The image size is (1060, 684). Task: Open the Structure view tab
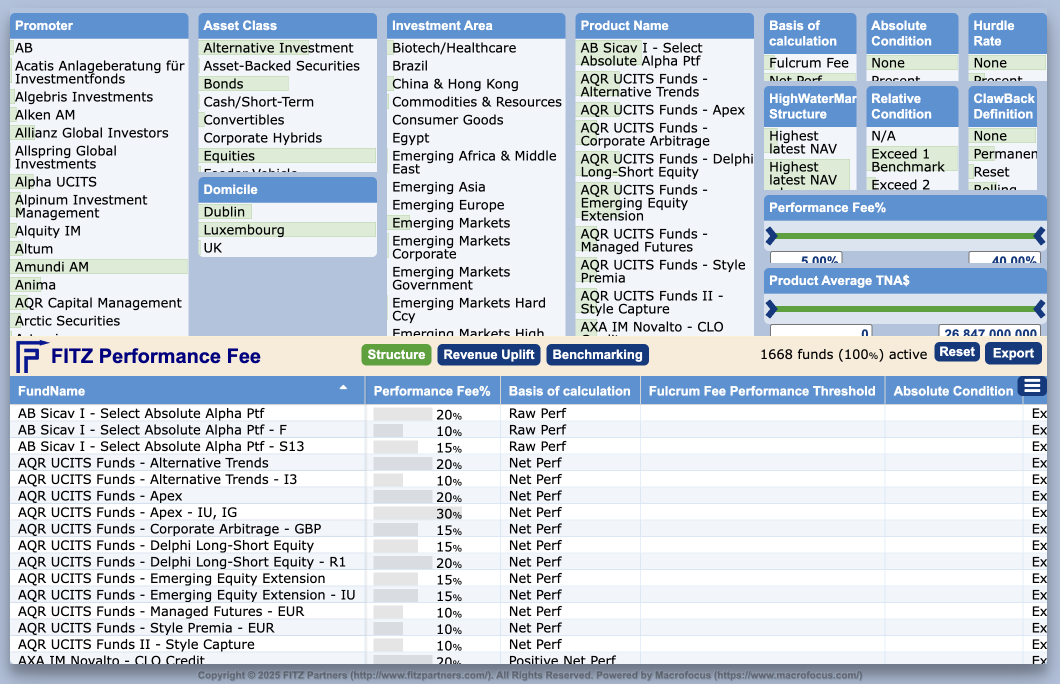(396, 355)
